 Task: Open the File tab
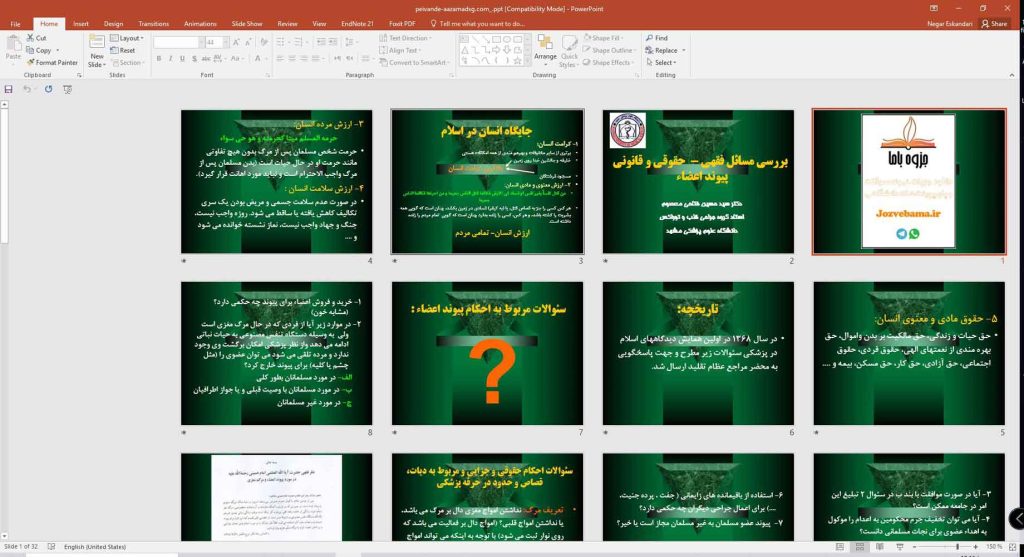pyautogui.click(x=15, y=24)
